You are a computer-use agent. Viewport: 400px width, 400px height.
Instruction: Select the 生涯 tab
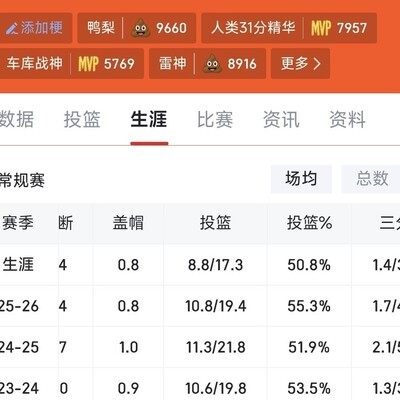pyautogui.click(x=149, y=119)
